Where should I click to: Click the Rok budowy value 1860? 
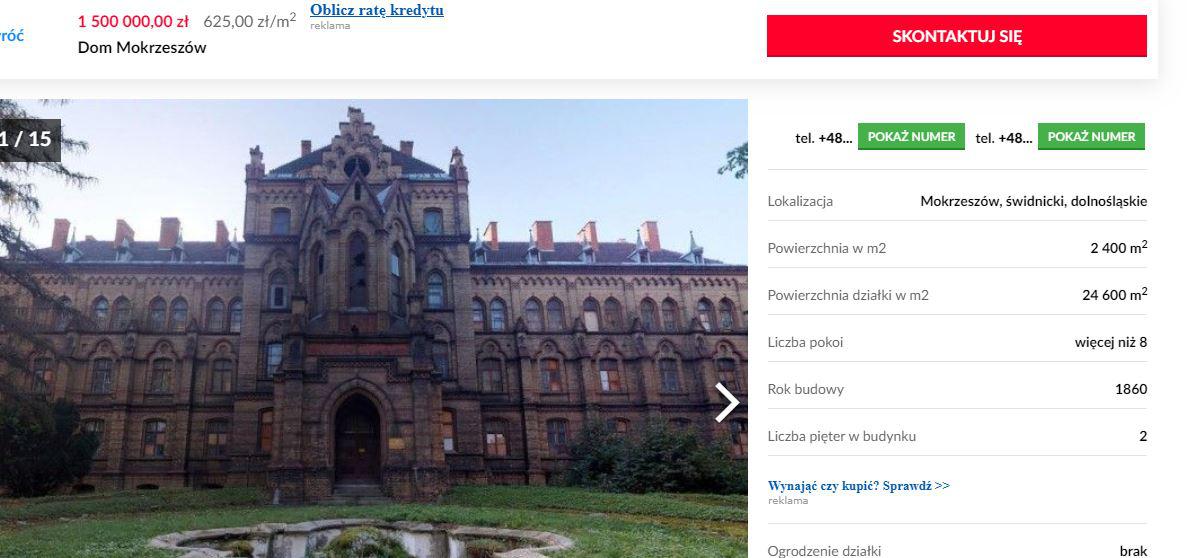[1131, 389]
